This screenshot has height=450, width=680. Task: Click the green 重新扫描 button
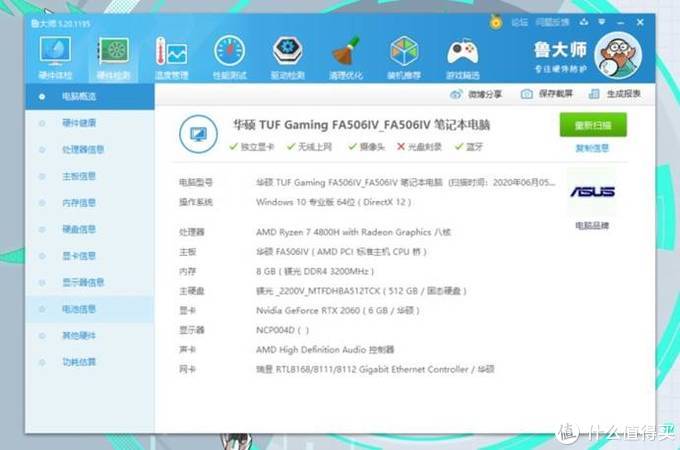(x=592, y=125)
